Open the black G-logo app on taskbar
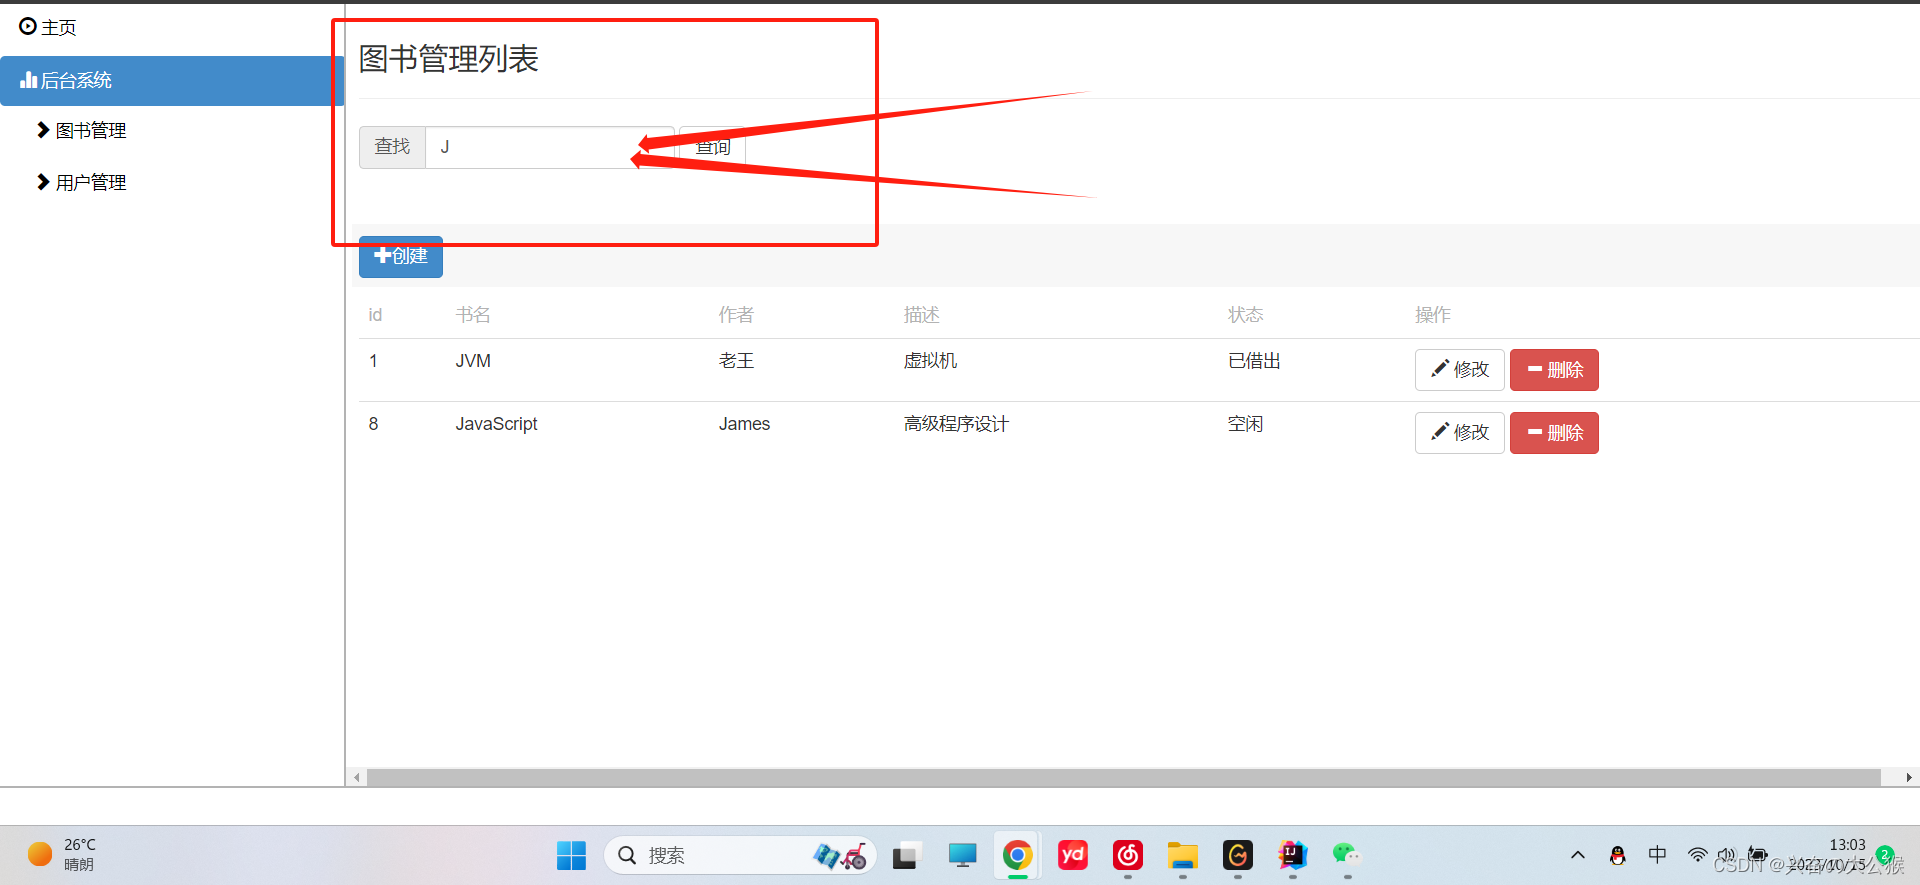Viewport: 1920px width, 885px height. pyautogui.click(x=1238, y=855)
